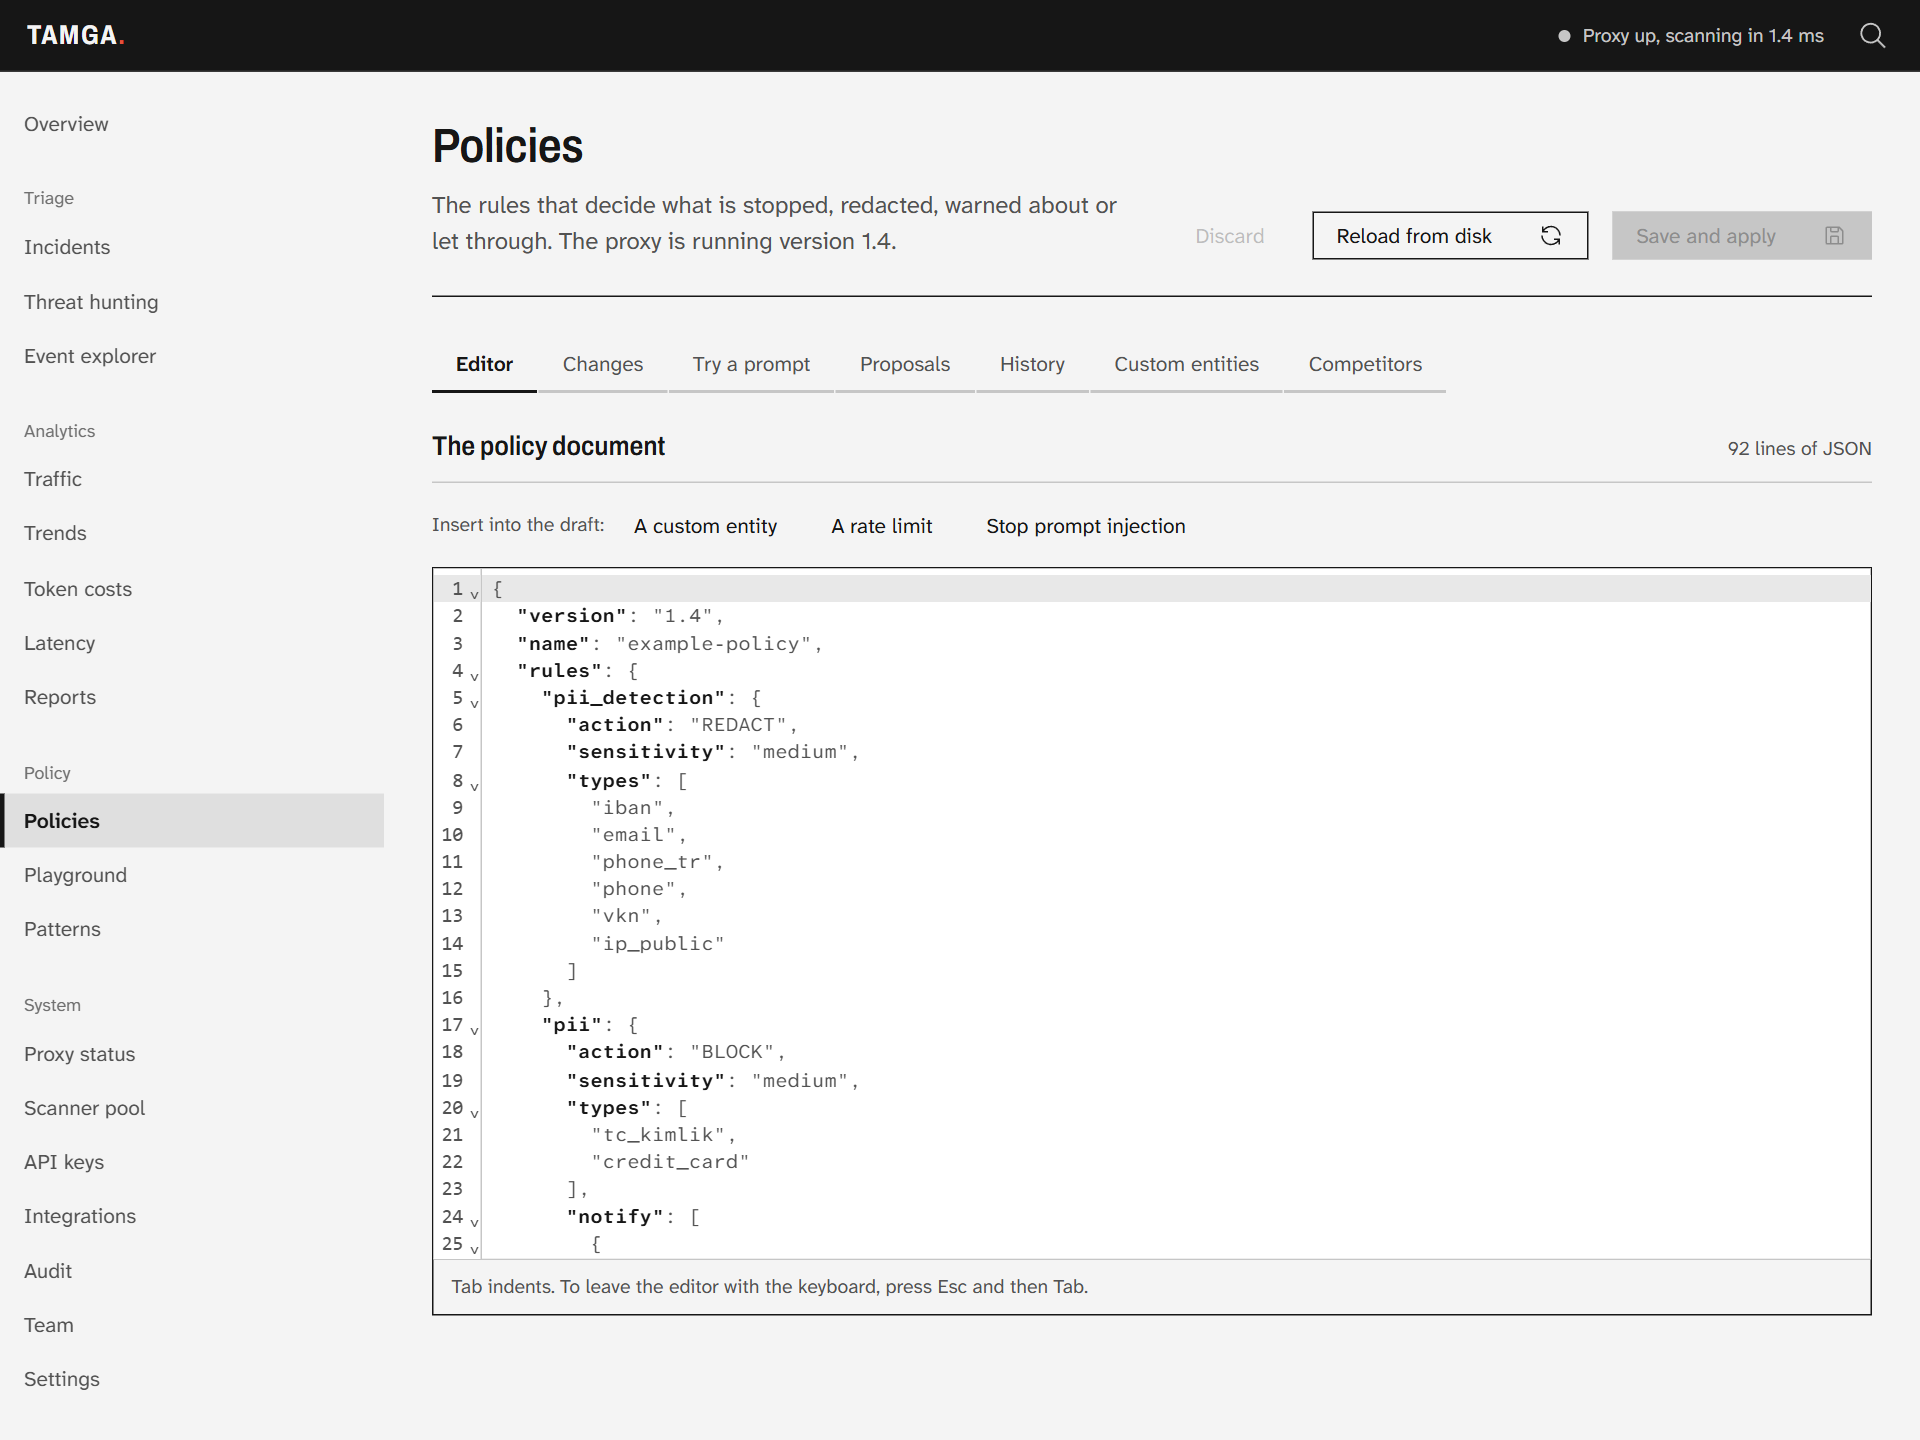Collapse the "rules" block at line 4
Viewport: 1920px width, 1440px height.
click(x=474, y=676)
